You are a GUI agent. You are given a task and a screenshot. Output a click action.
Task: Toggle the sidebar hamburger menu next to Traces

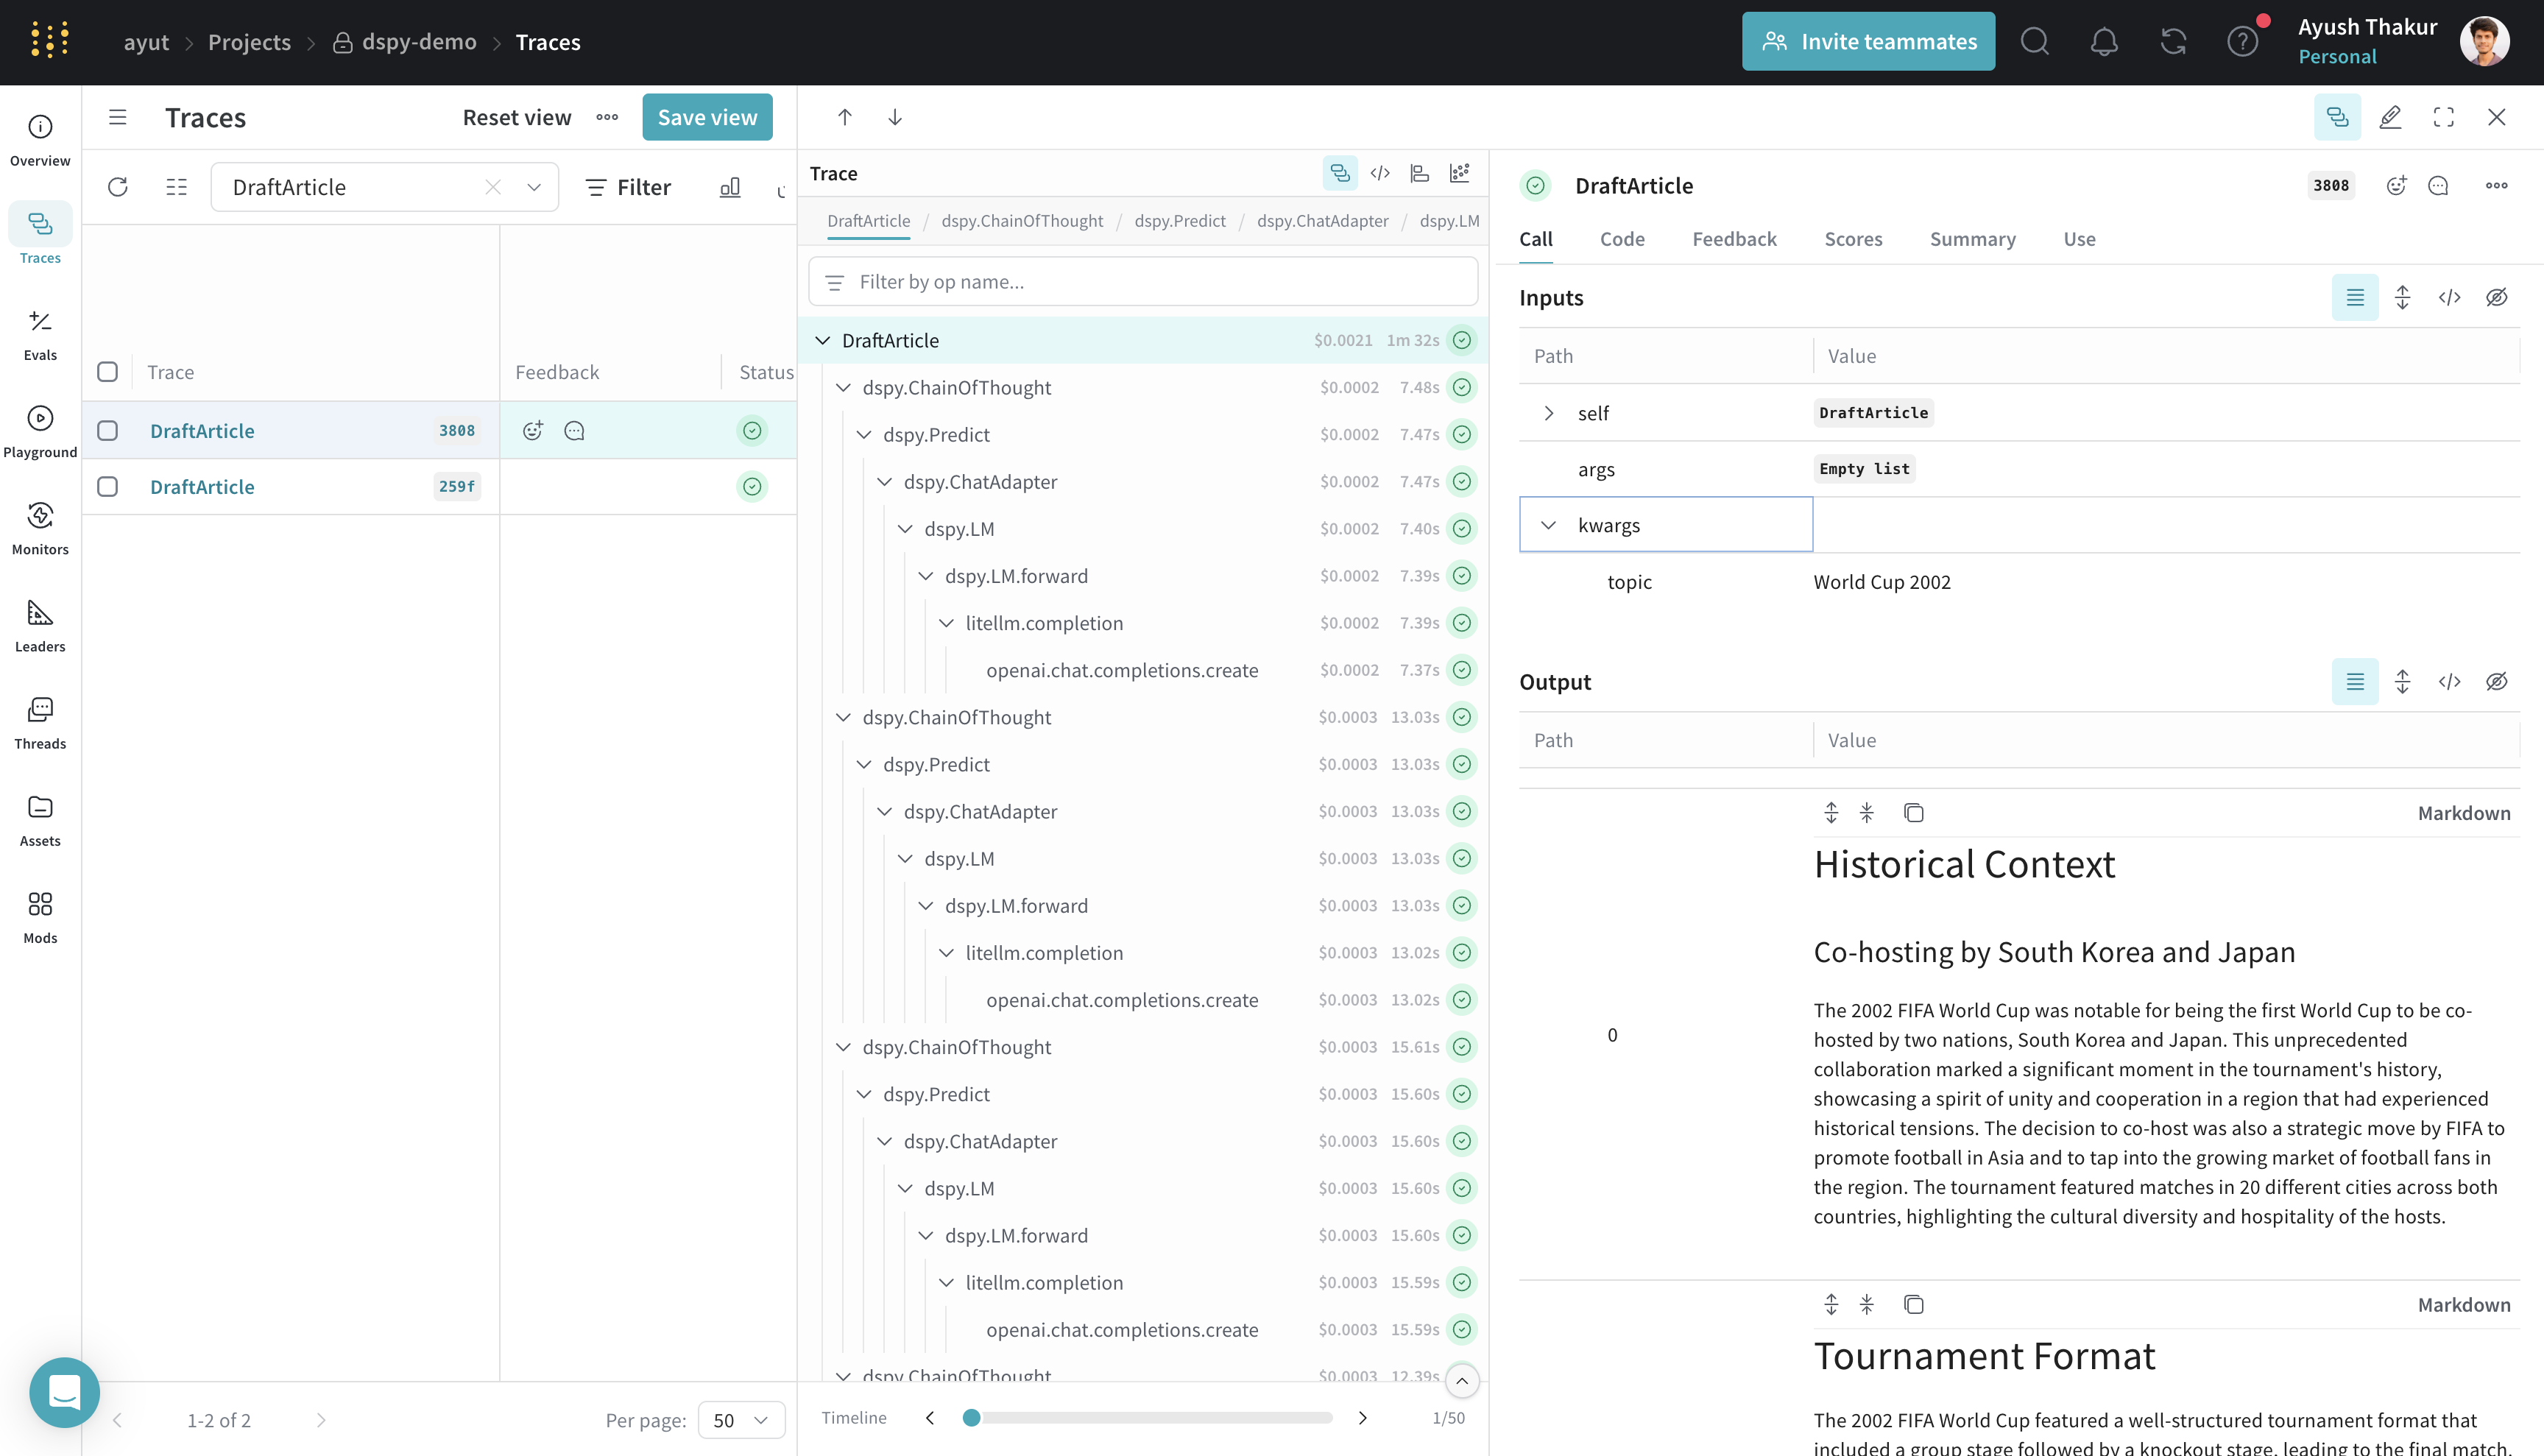118,117
